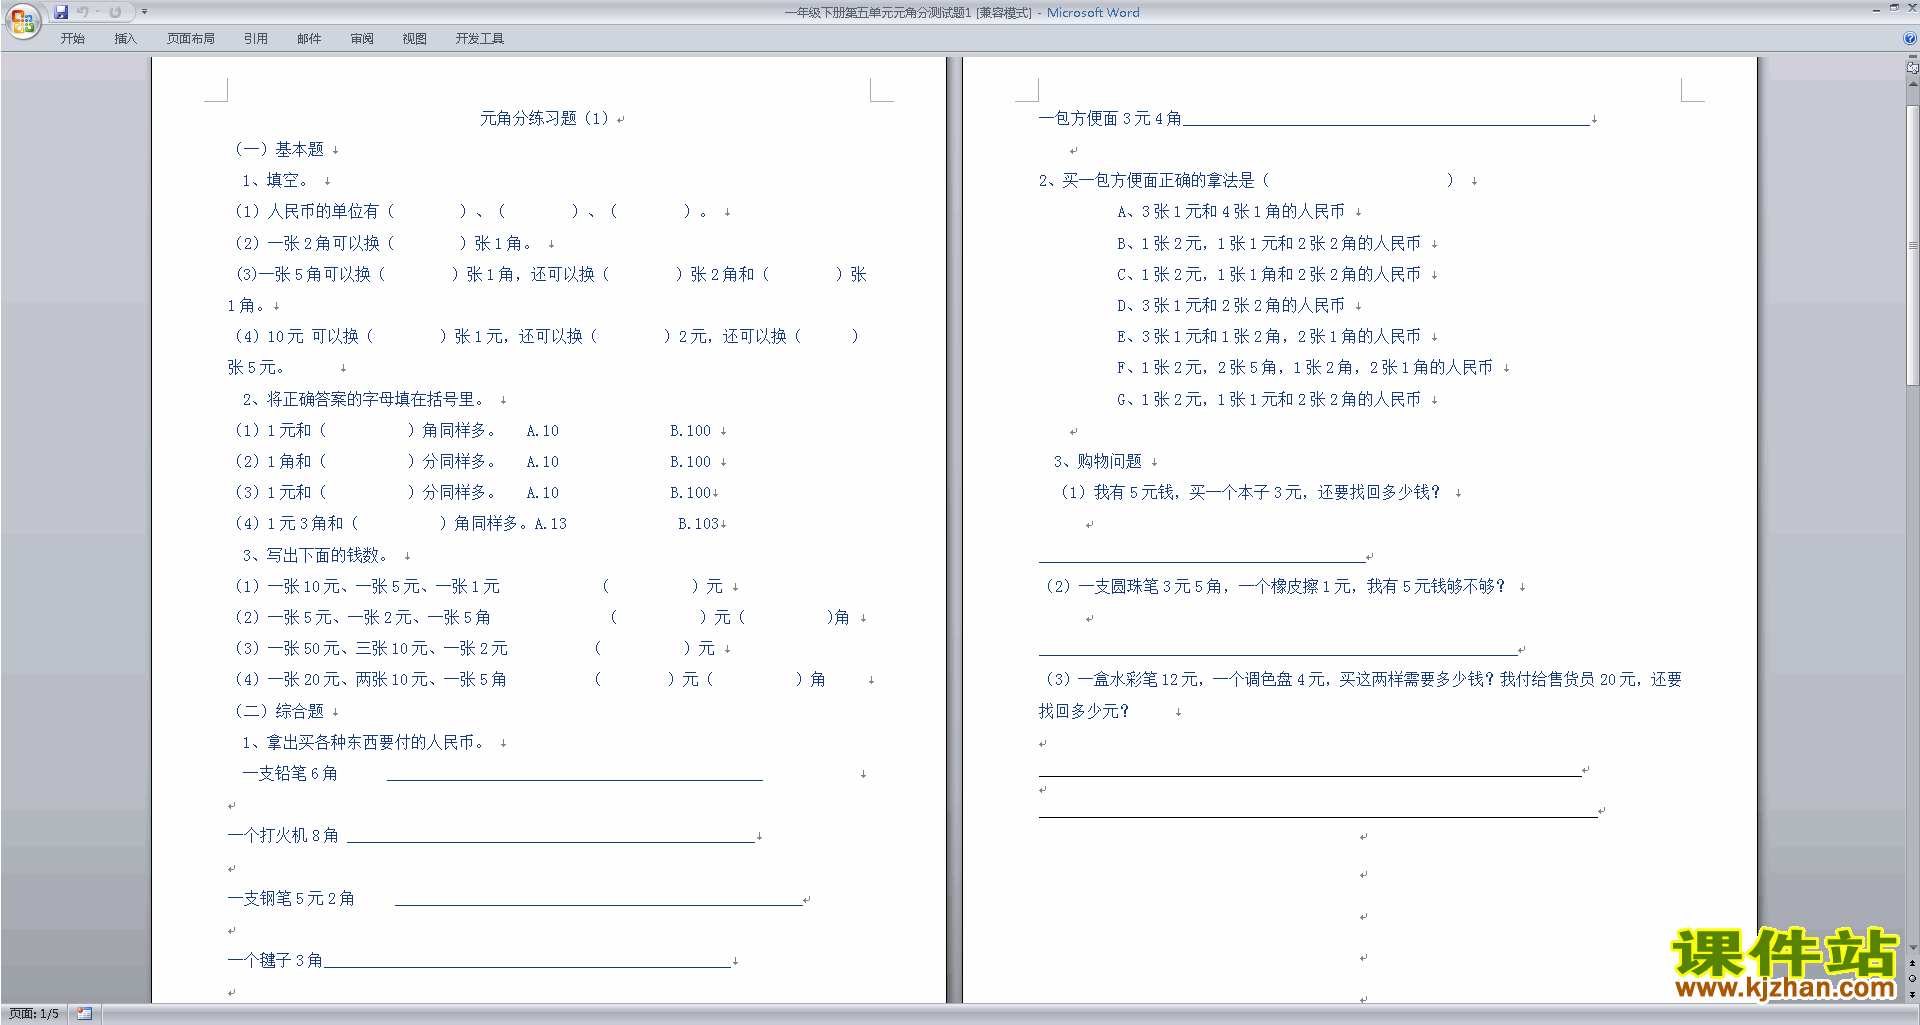Click the title text 元角分练习题（1）

(x=544, y=118)
